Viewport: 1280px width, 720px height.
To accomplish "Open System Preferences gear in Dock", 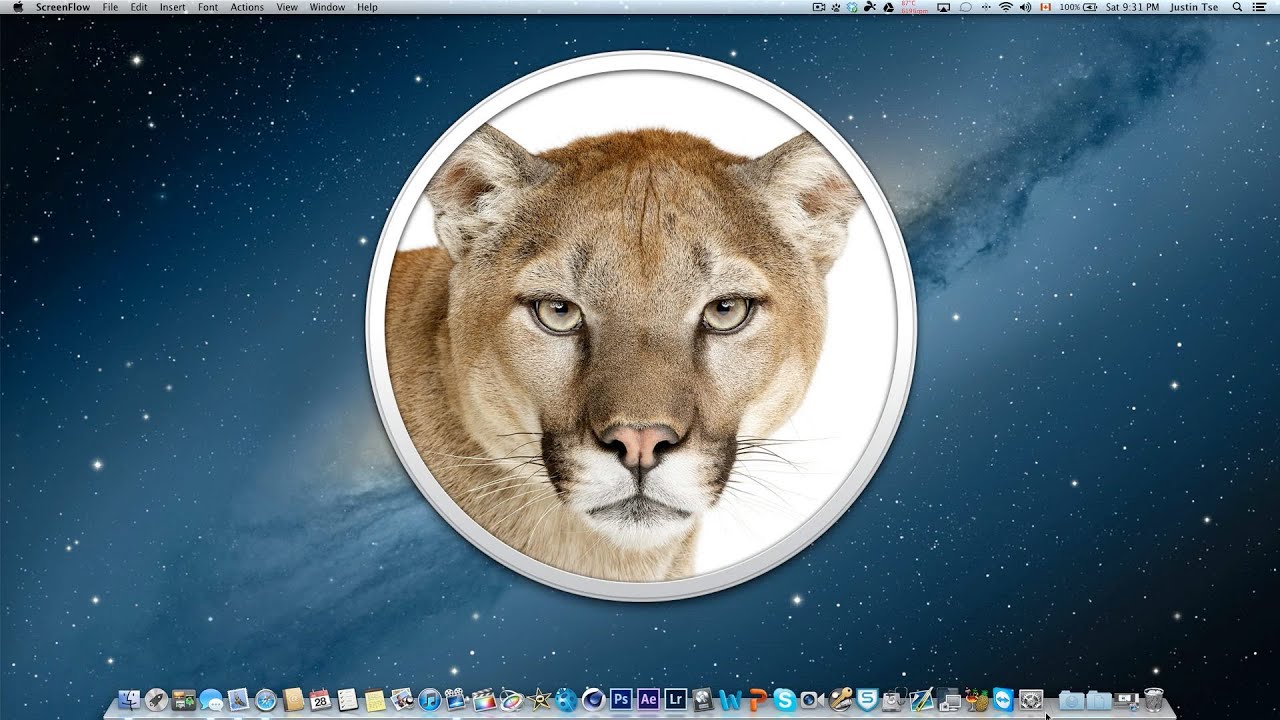I will pos(1031,700).
